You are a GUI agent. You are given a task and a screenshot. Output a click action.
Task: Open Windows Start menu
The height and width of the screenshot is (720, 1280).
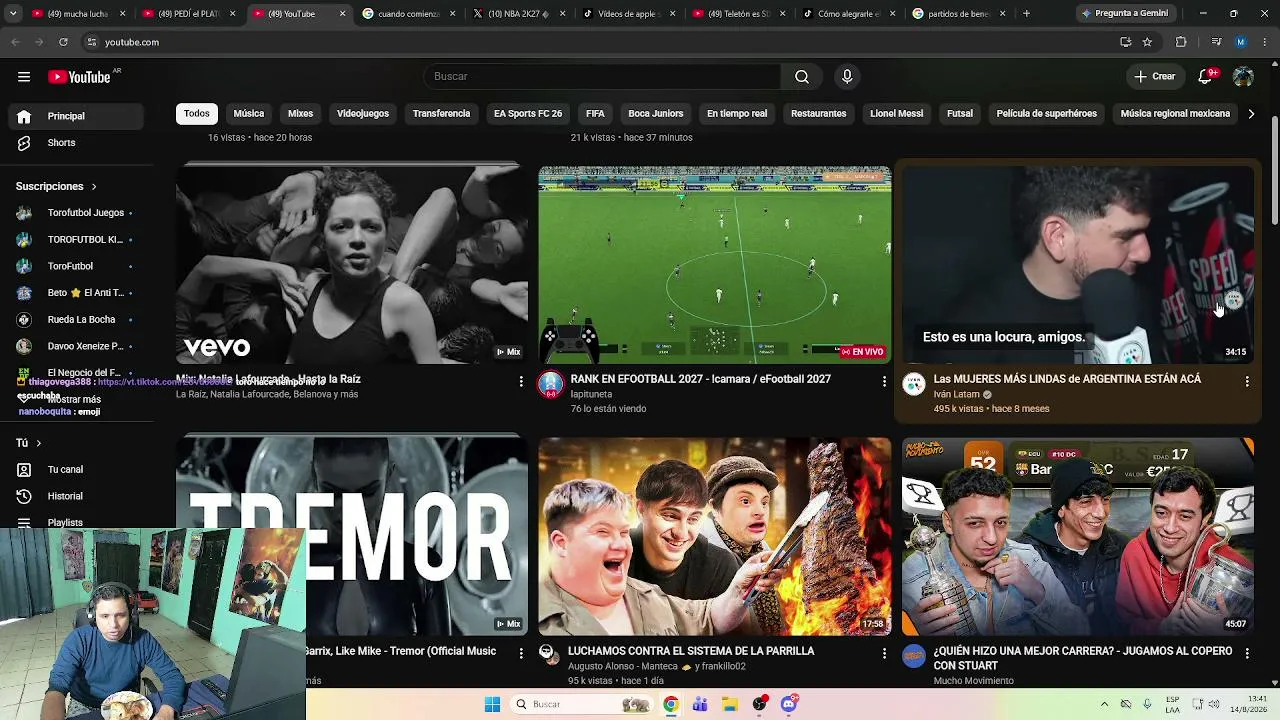click(492, 704)
